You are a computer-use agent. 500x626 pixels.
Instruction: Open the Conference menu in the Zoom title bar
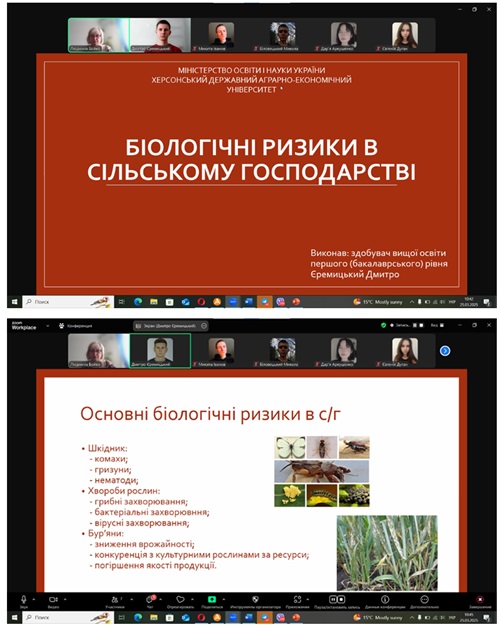[75, 326]
